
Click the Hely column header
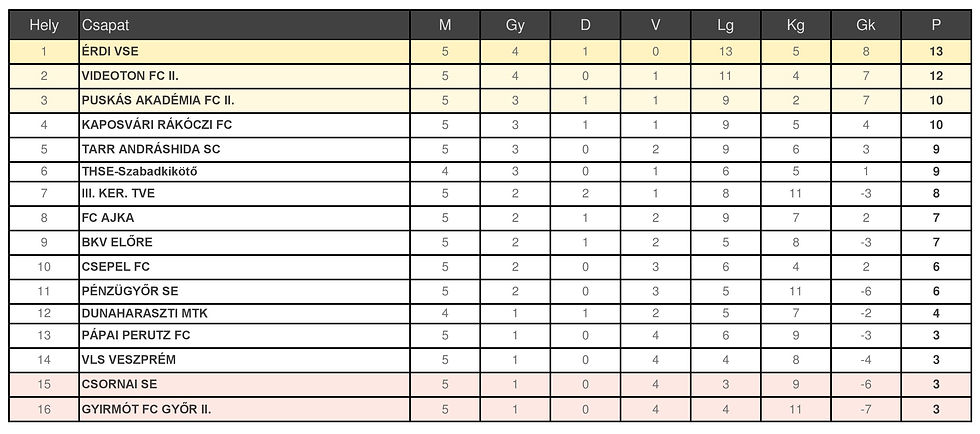tap(44, 25)
